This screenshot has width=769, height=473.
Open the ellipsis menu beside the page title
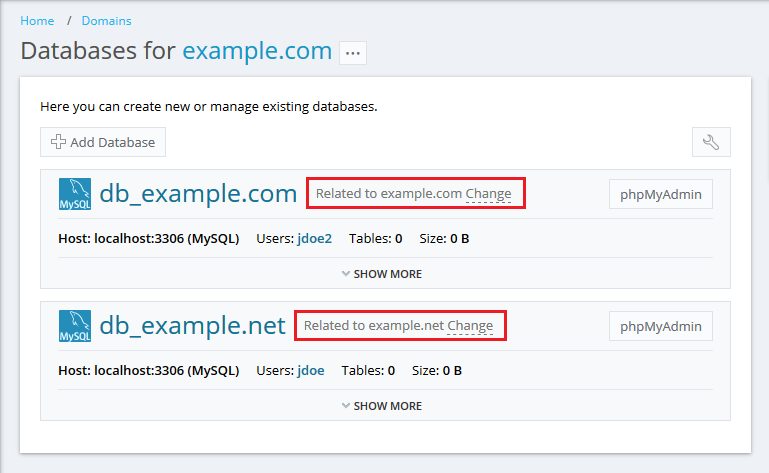click(353, 53)
